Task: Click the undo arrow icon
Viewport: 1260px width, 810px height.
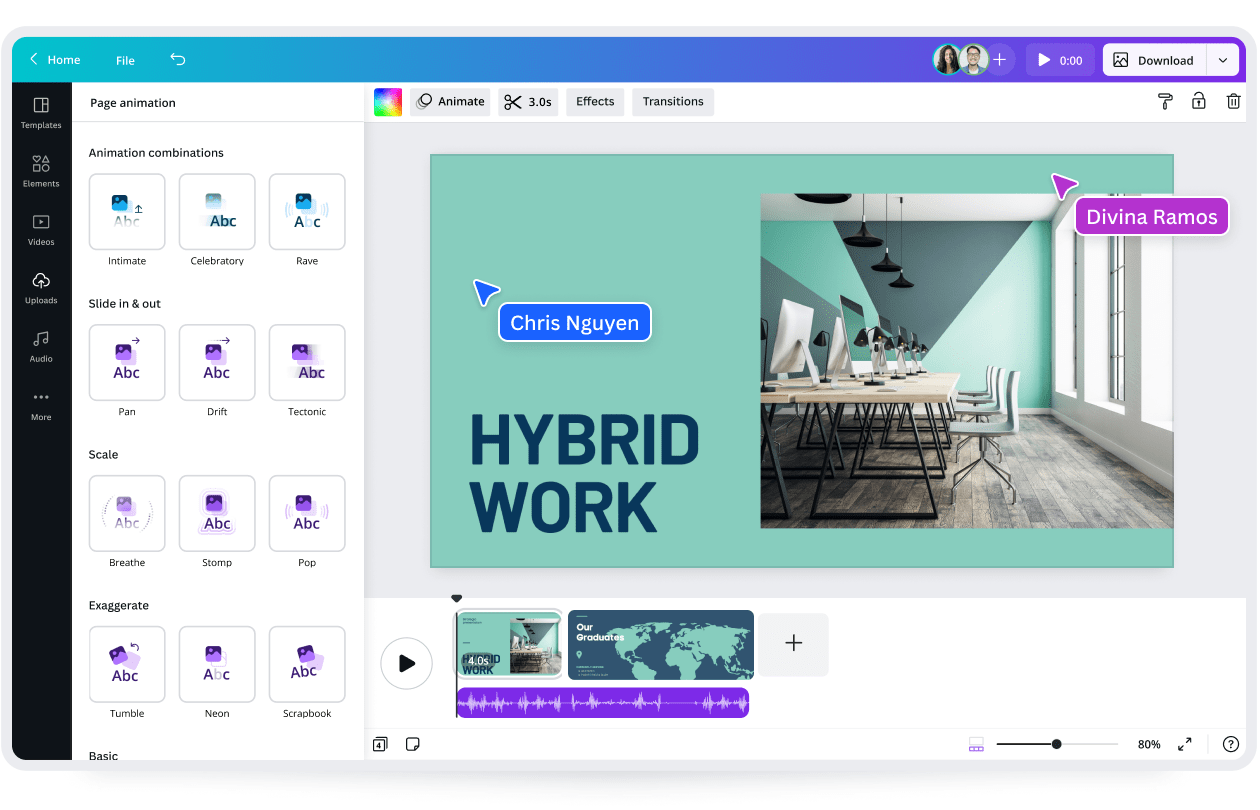Action: click(x=178, y=60)
